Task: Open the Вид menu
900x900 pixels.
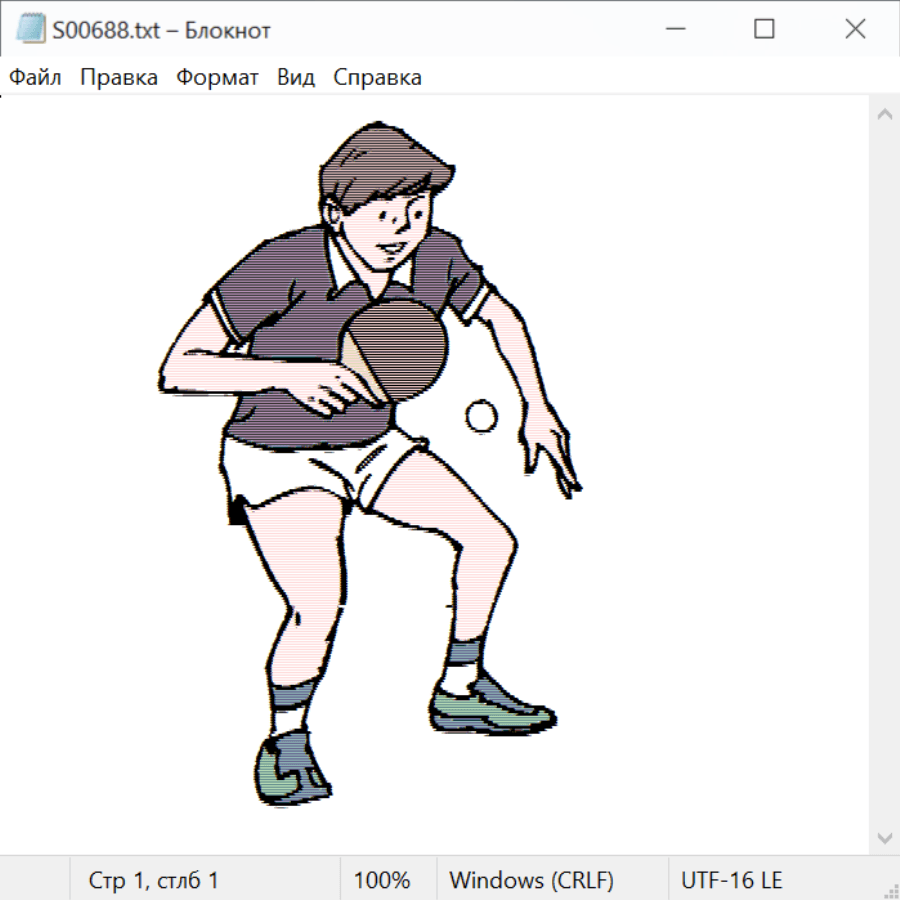Action: tap(296, 78)
